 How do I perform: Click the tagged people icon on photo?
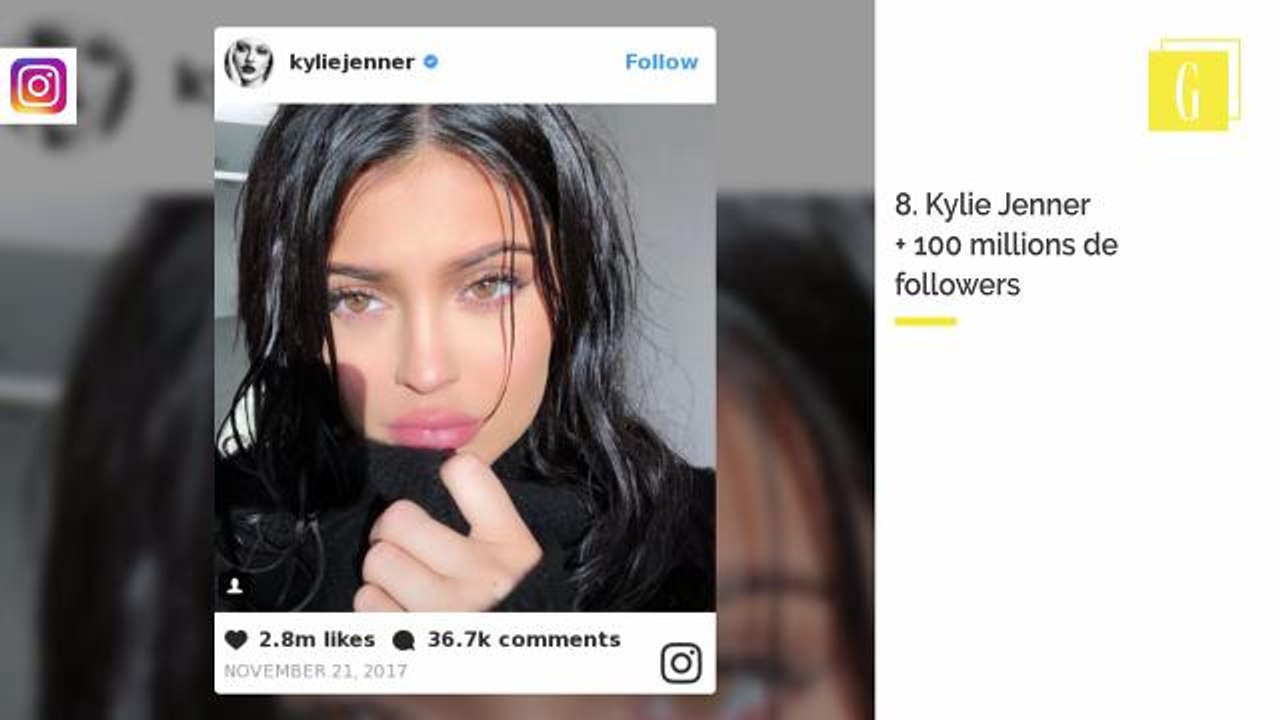[x=235, y=586]
